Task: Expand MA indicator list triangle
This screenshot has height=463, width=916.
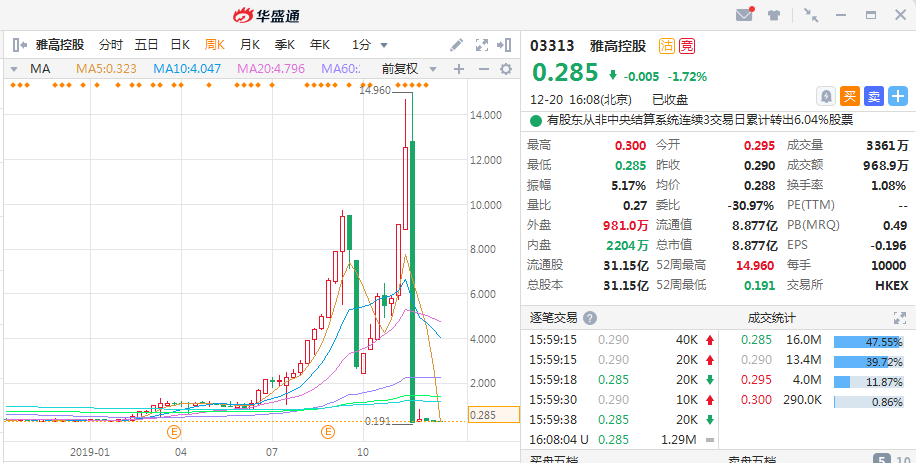Action: tap(14, 69)
